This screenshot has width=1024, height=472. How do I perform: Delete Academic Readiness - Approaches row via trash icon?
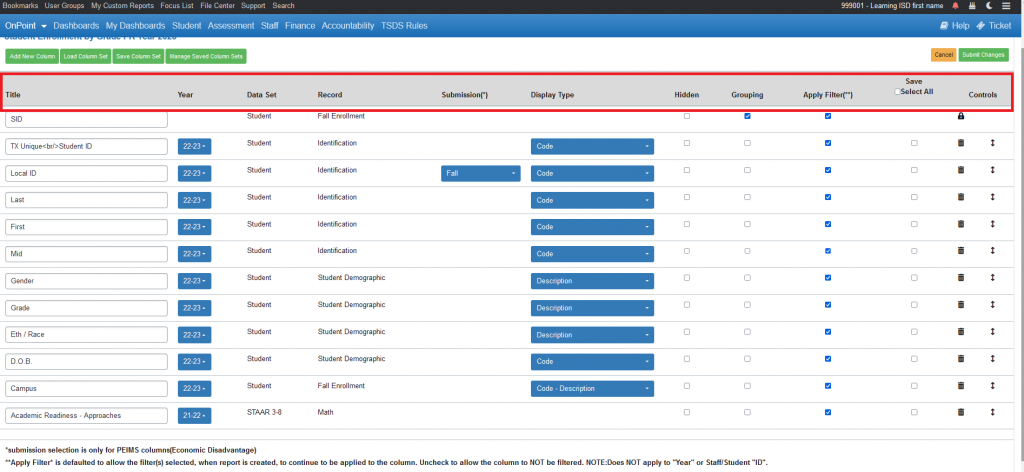(961, 412)
